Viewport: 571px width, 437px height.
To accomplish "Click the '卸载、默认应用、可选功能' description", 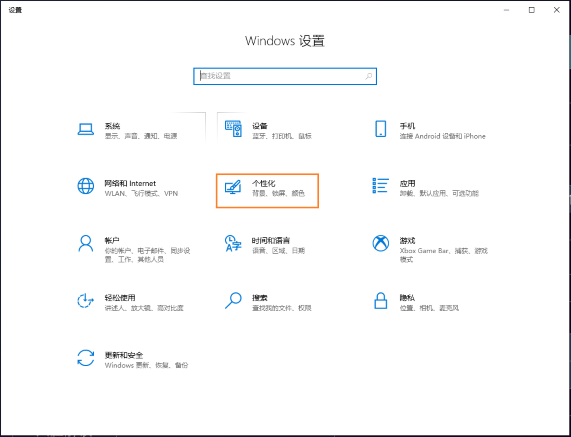I will (439, 193).
